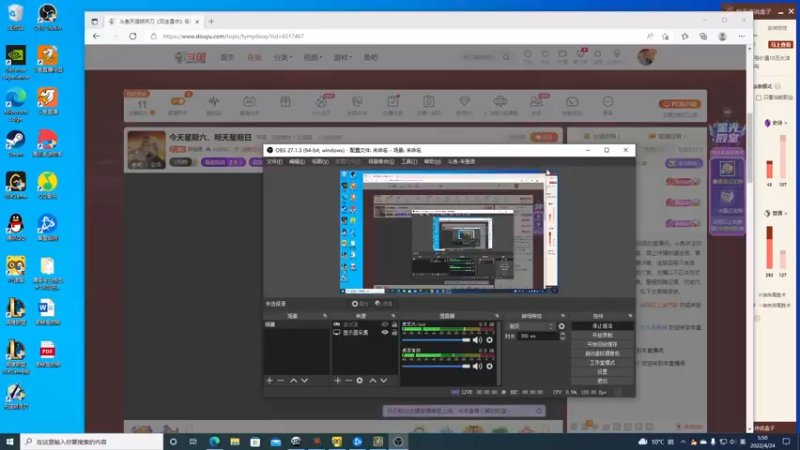Open Steam desktop shortcut
The width and height of the screenshot is (800, 450).
tap(16, 143)
